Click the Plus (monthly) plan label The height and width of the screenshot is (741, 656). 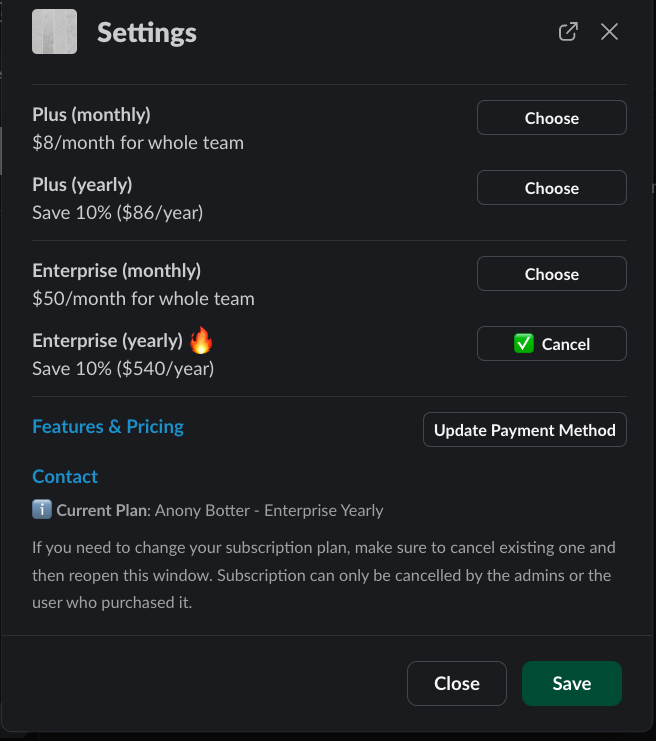tap(91, 115)
